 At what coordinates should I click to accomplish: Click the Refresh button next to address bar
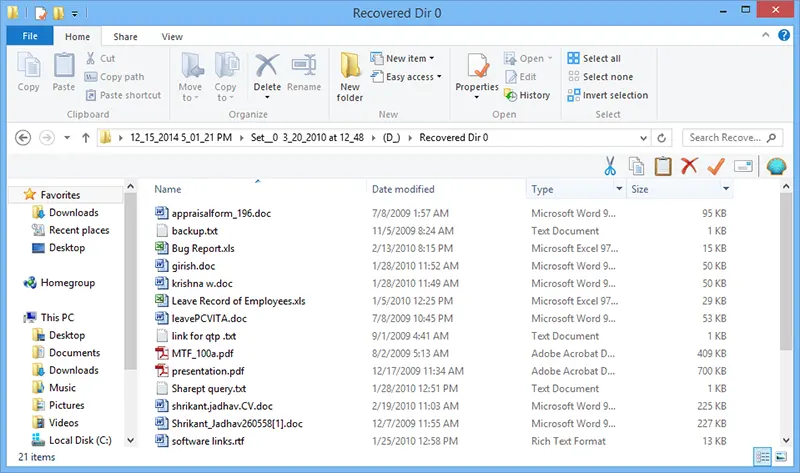[661, 138]
